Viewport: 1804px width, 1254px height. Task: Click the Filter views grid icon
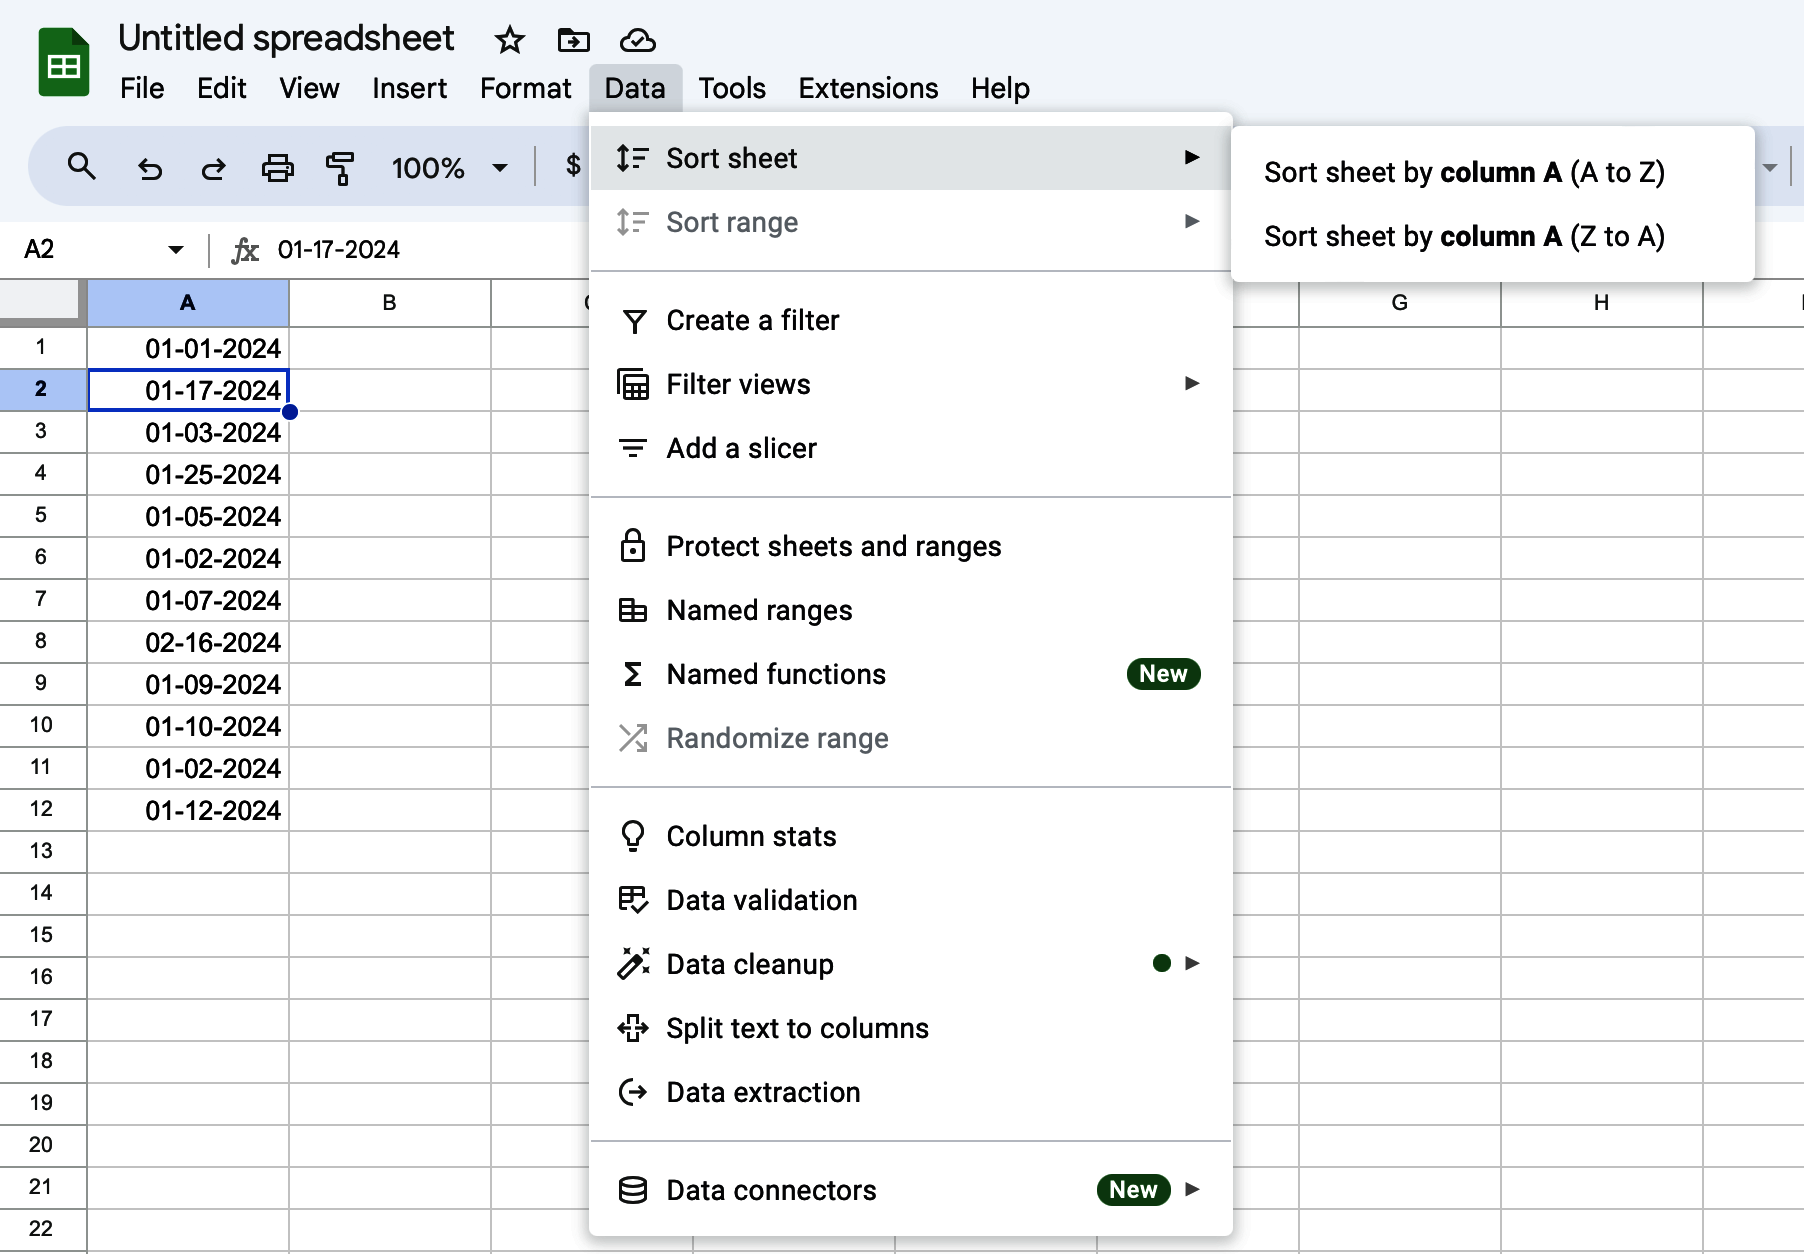[633, 384]
